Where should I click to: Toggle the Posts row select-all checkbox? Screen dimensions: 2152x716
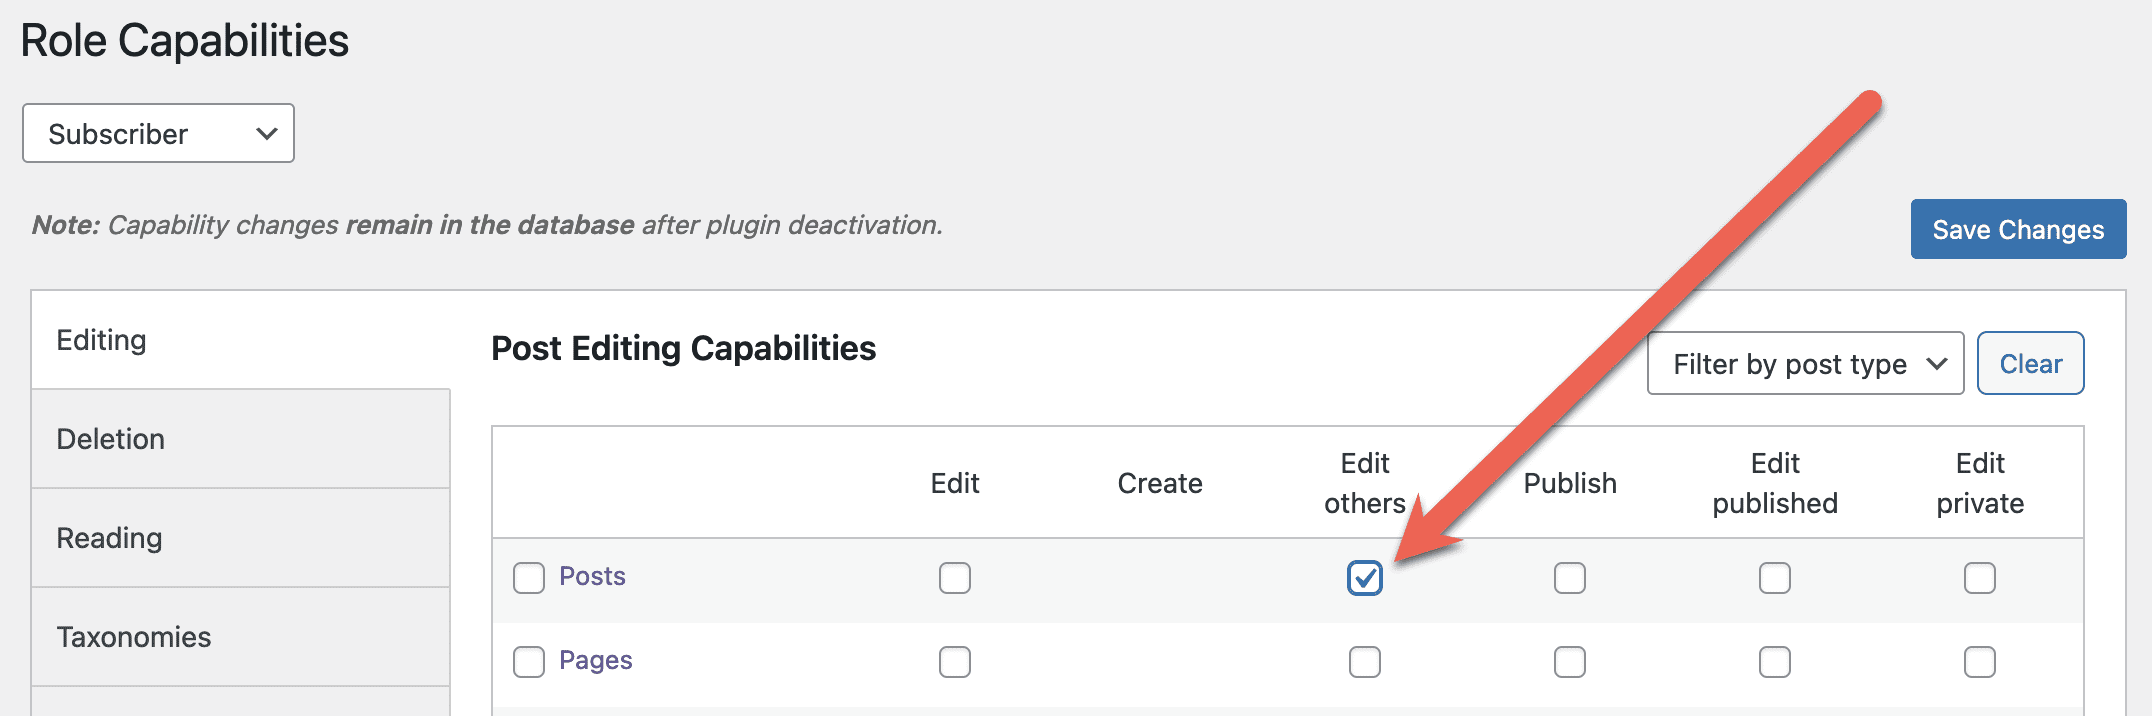click(528, 578)
